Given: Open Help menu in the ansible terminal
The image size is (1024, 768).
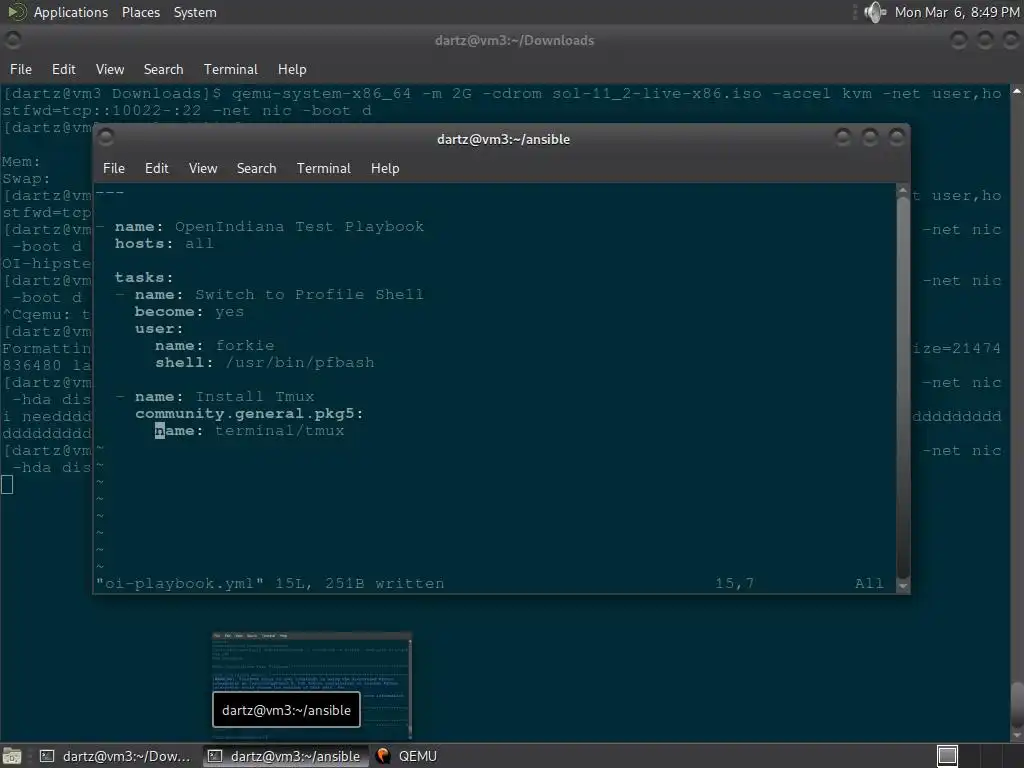Looking at the screenshot, I should coord(385,168).
